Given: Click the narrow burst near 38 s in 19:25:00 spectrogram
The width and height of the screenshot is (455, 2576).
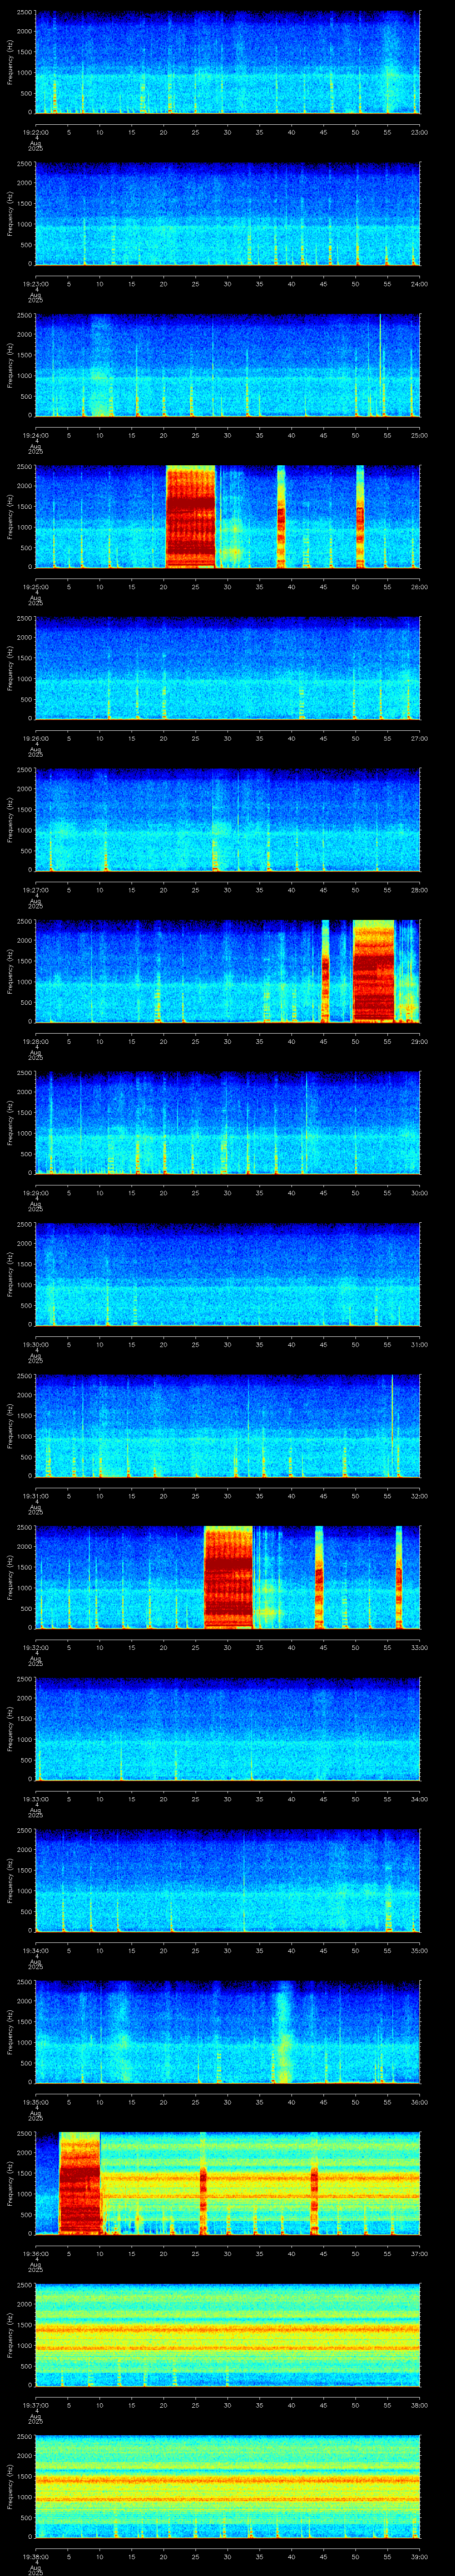Looking at the screenshot, I should (x=281, y=517).
